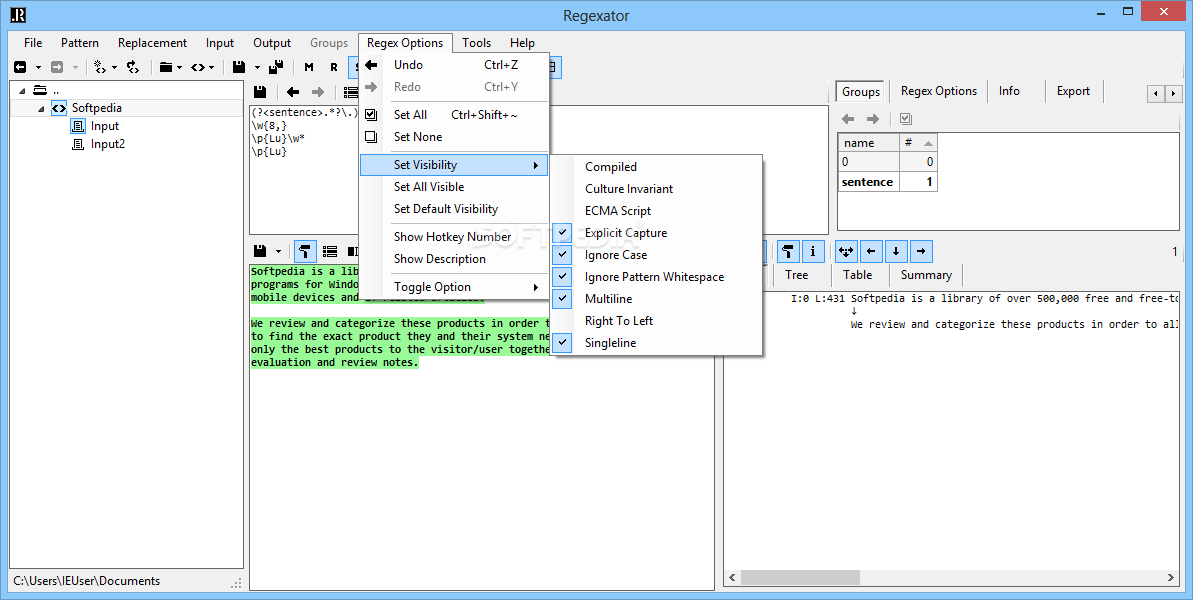
Task: Click the right arrow button in output toolbar
Action: pyautogui.click(x=921, y=251)
